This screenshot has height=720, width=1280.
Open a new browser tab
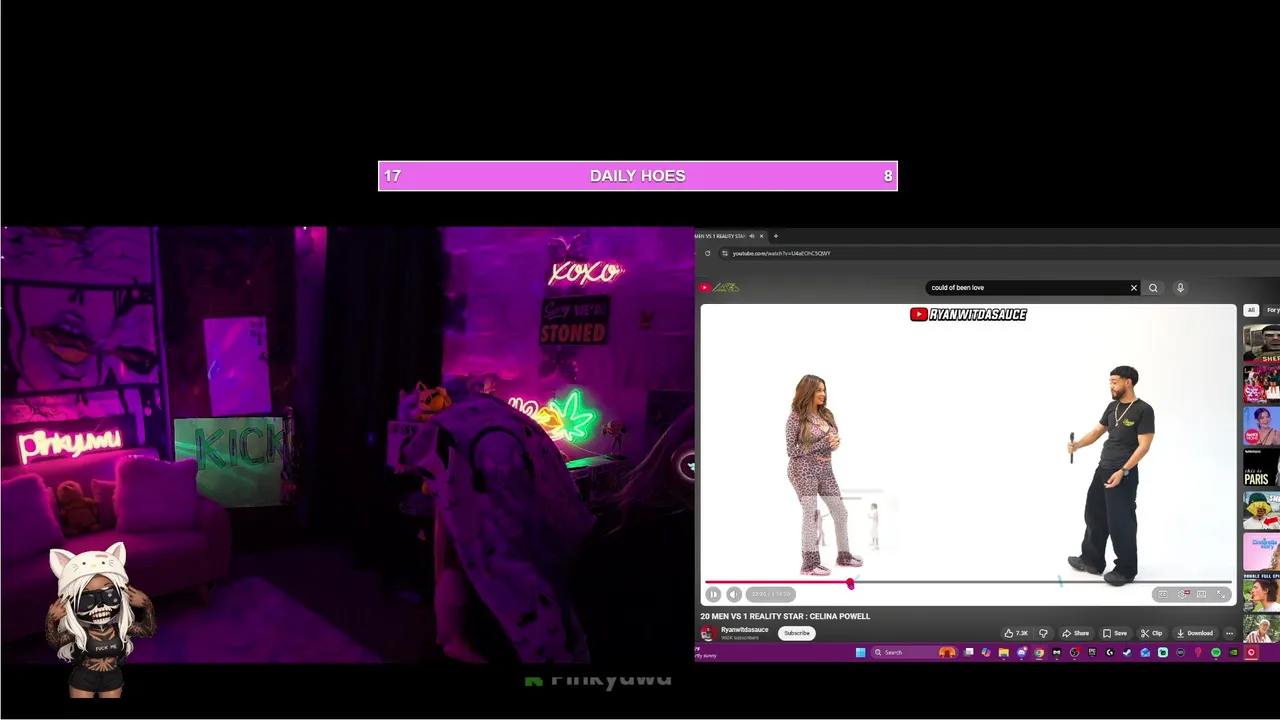click(776, 236)
